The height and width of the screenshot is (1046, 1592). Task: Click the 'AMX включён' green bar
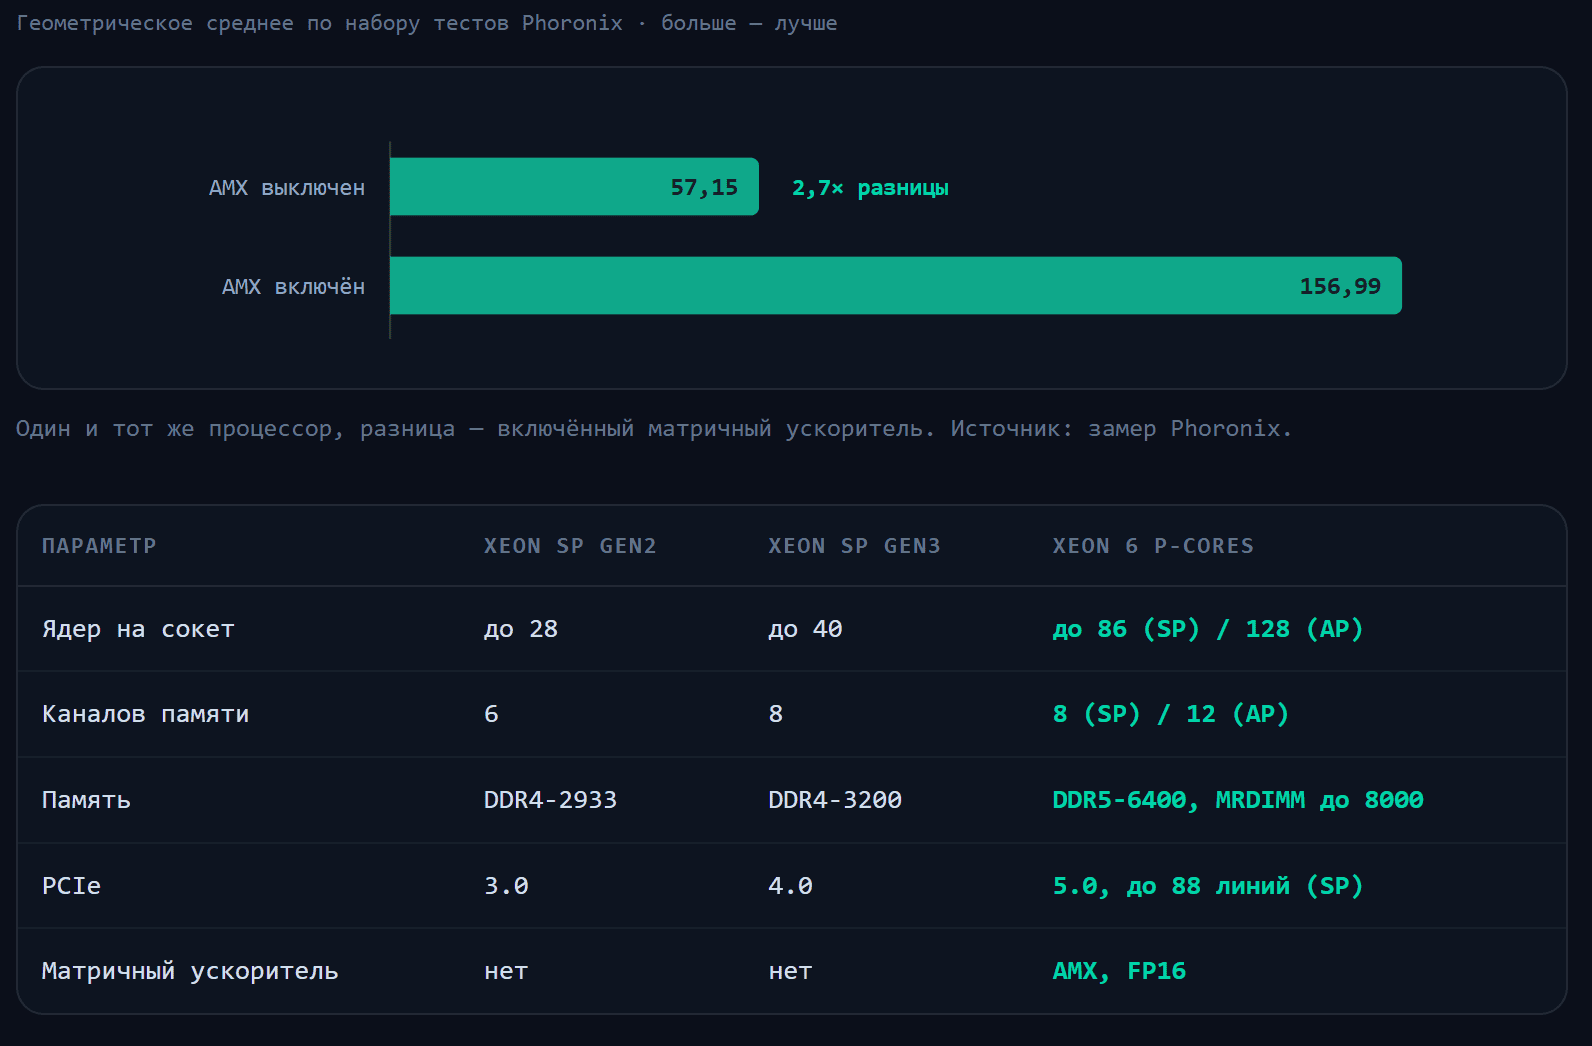coord(896,286)
